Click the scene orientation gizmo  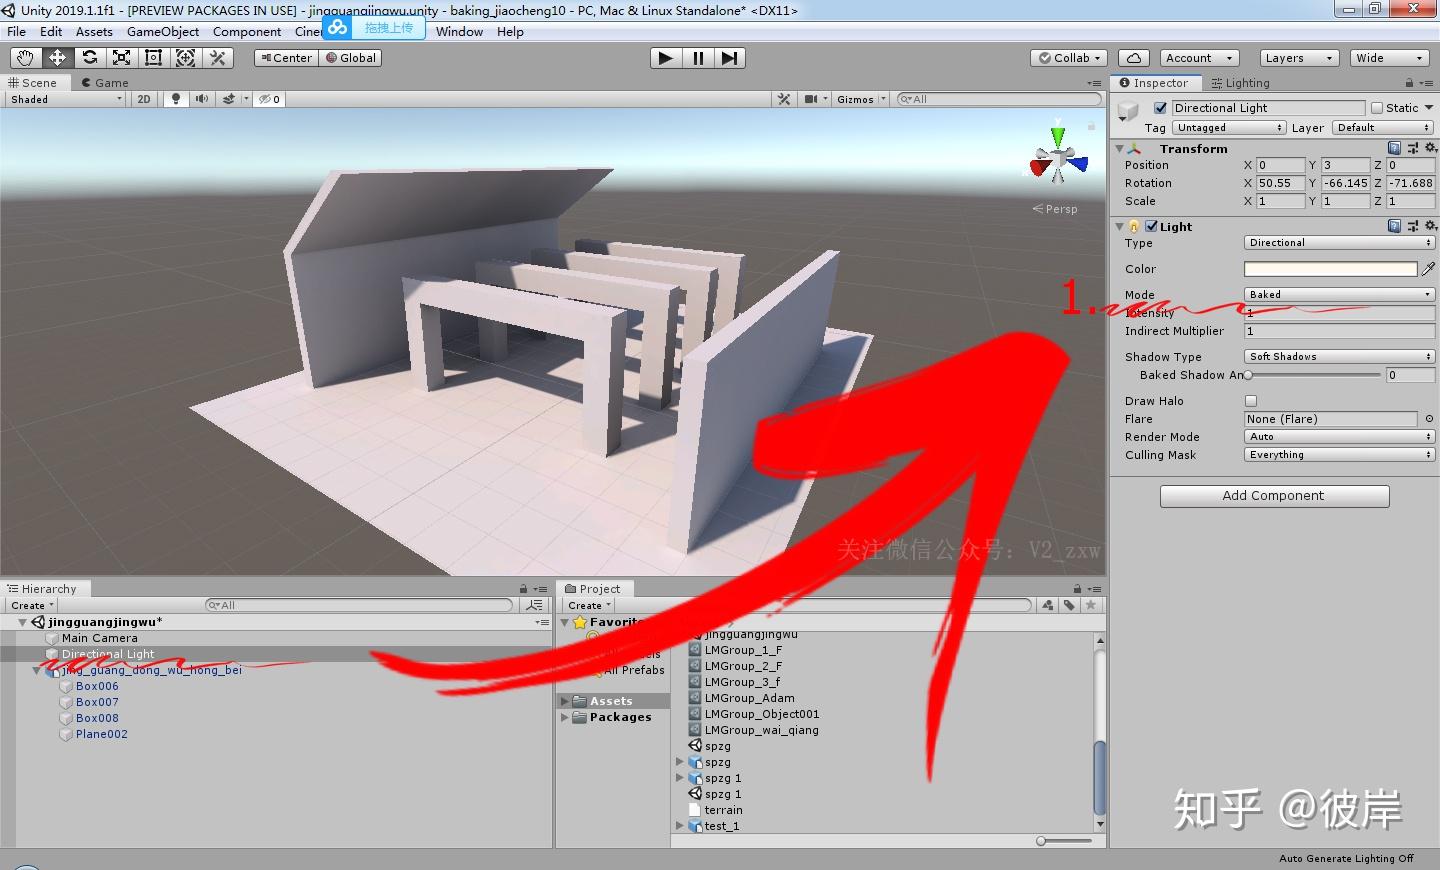coord(1058,158)
